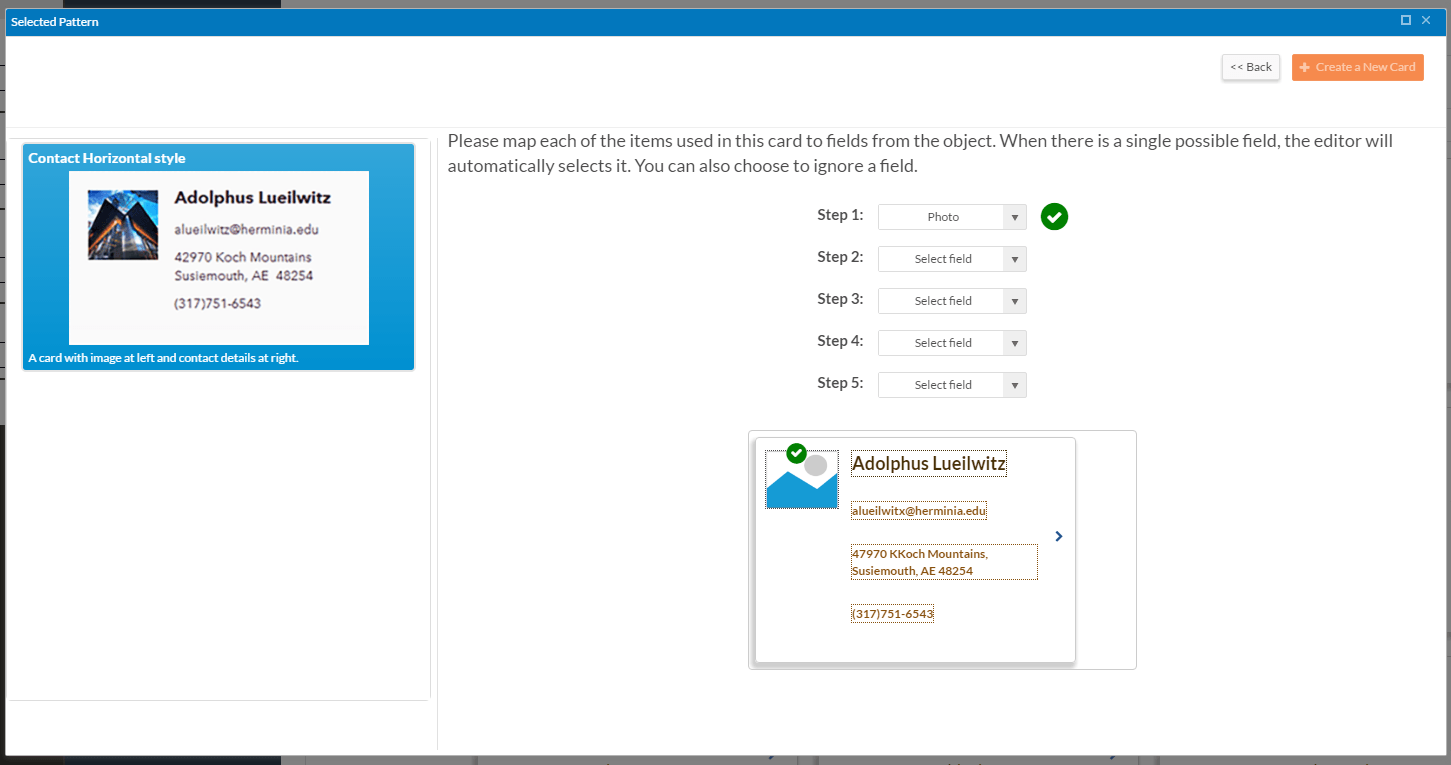Open the Step 2 Select field dropdown
1451x765 pixels.
[951, 259]
